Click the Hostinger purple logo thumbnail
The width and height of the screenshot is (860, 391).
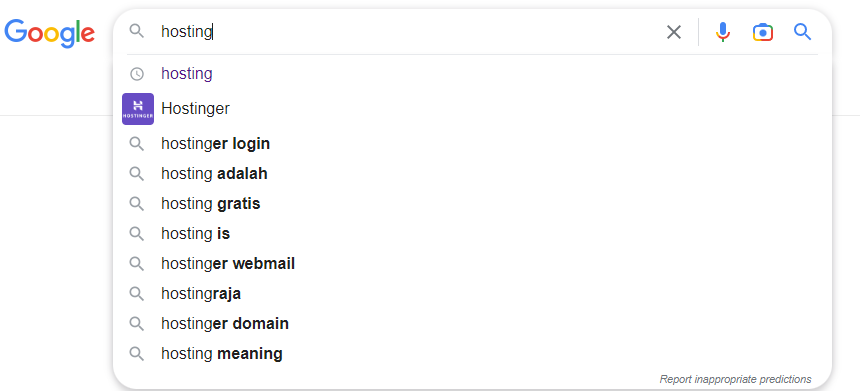(x=138, y=109)
